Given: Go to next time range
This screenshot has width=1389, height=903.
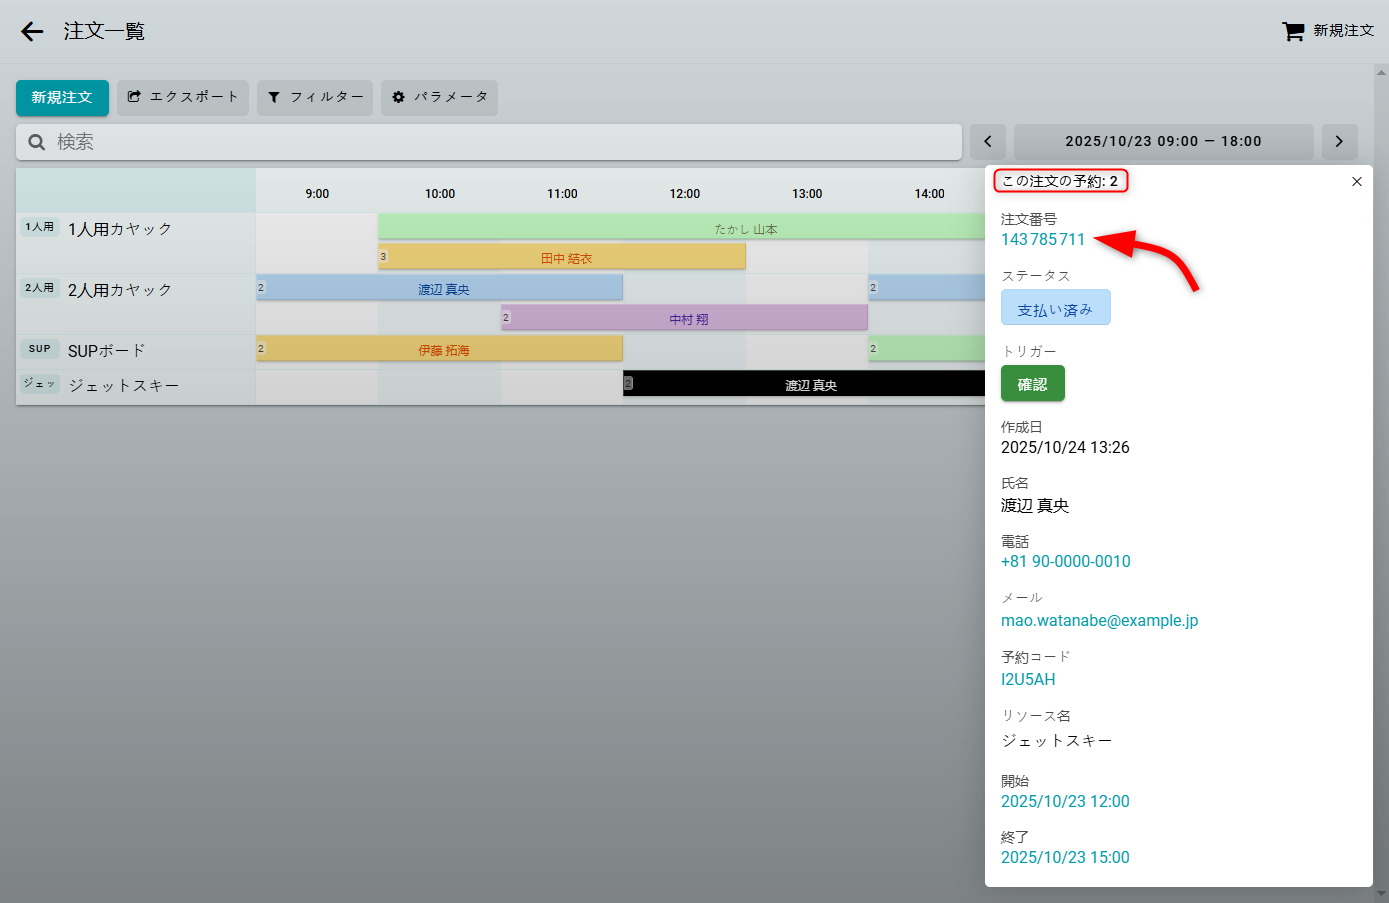Looking at the screenshot, I should [1340, 142].
